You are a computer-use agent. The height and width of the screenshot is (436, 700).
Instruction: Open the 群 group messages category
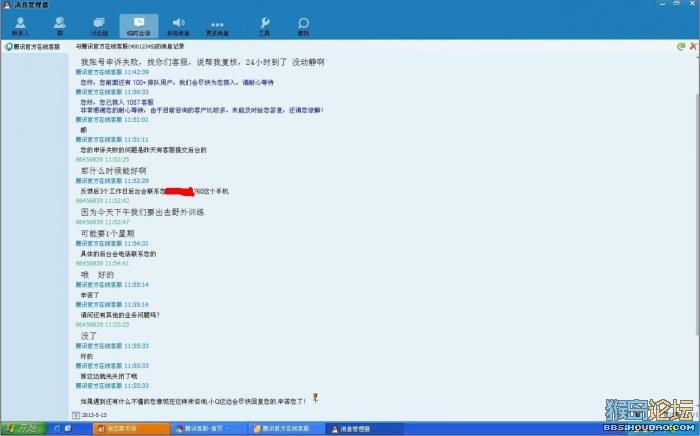[x=60, y=26]
